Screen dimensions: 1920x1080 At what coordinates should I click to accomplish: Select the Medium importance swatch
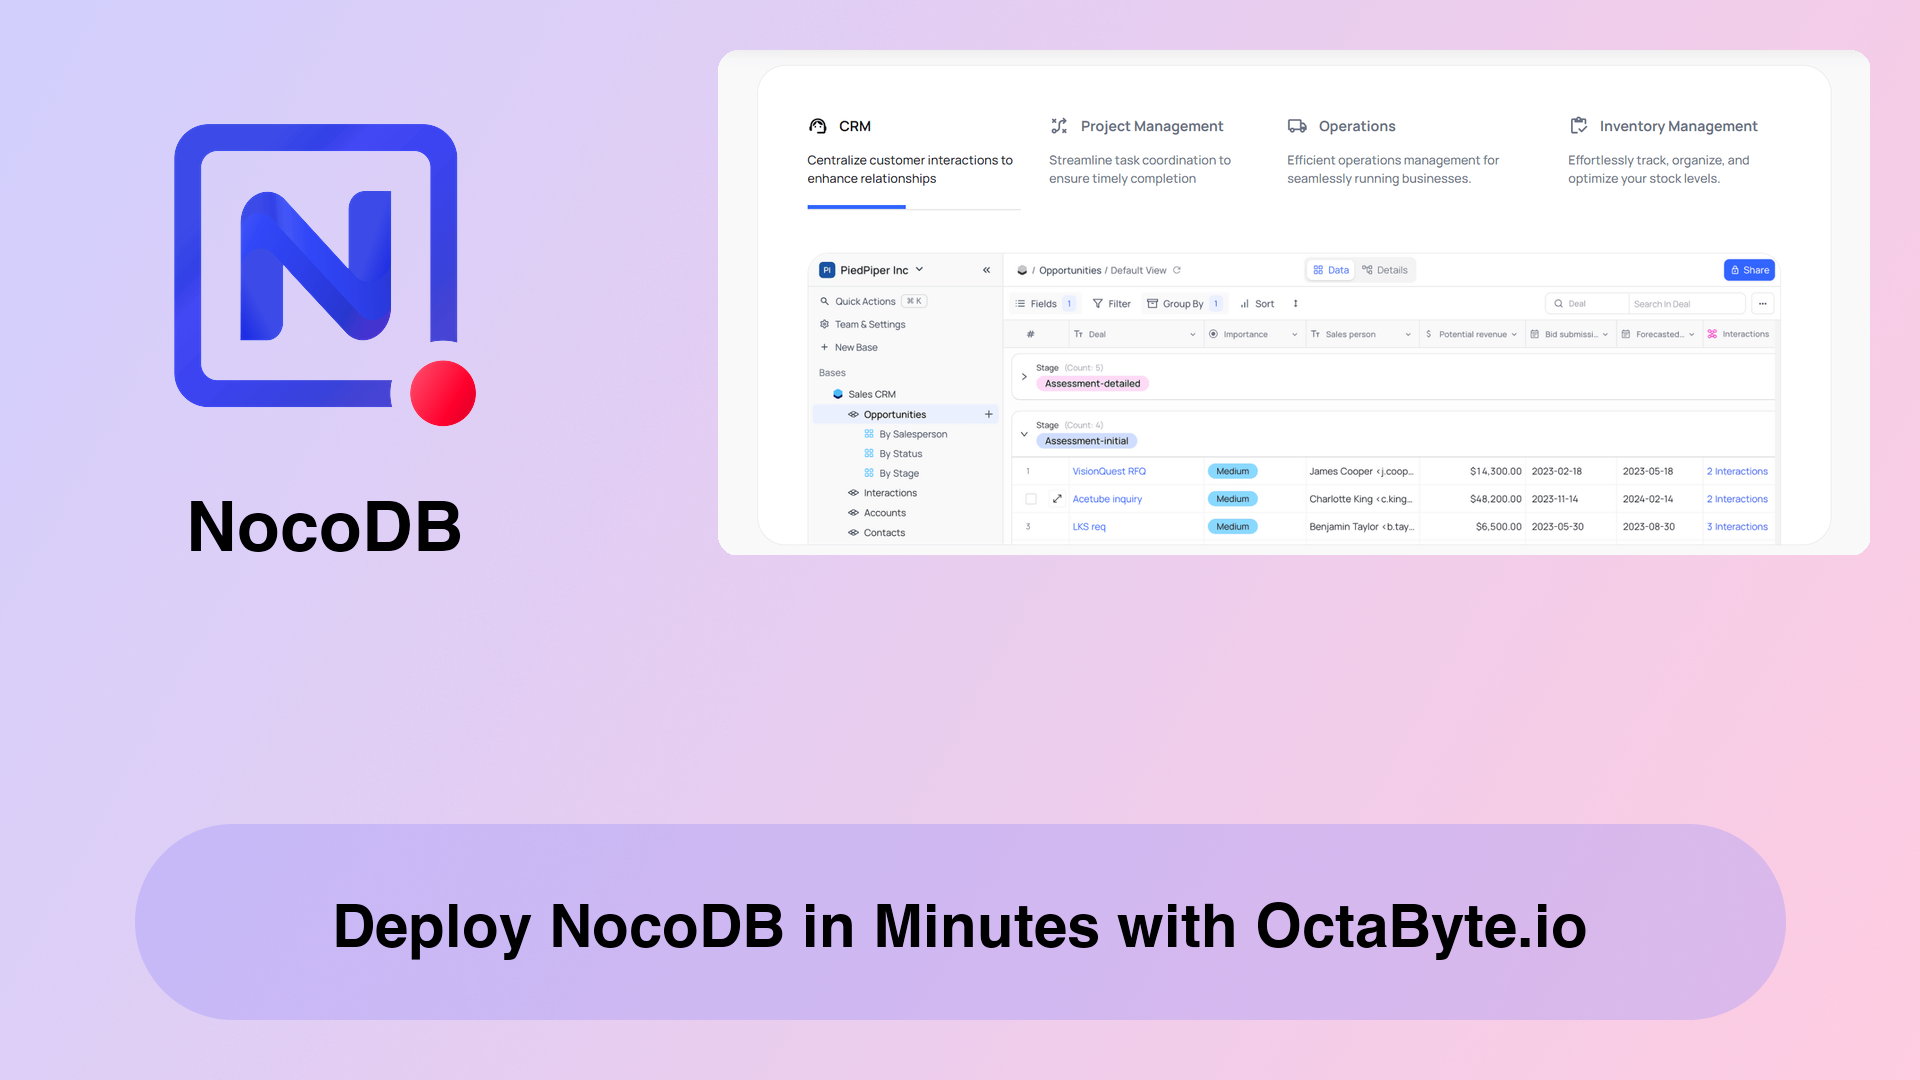coord(1232,471)
